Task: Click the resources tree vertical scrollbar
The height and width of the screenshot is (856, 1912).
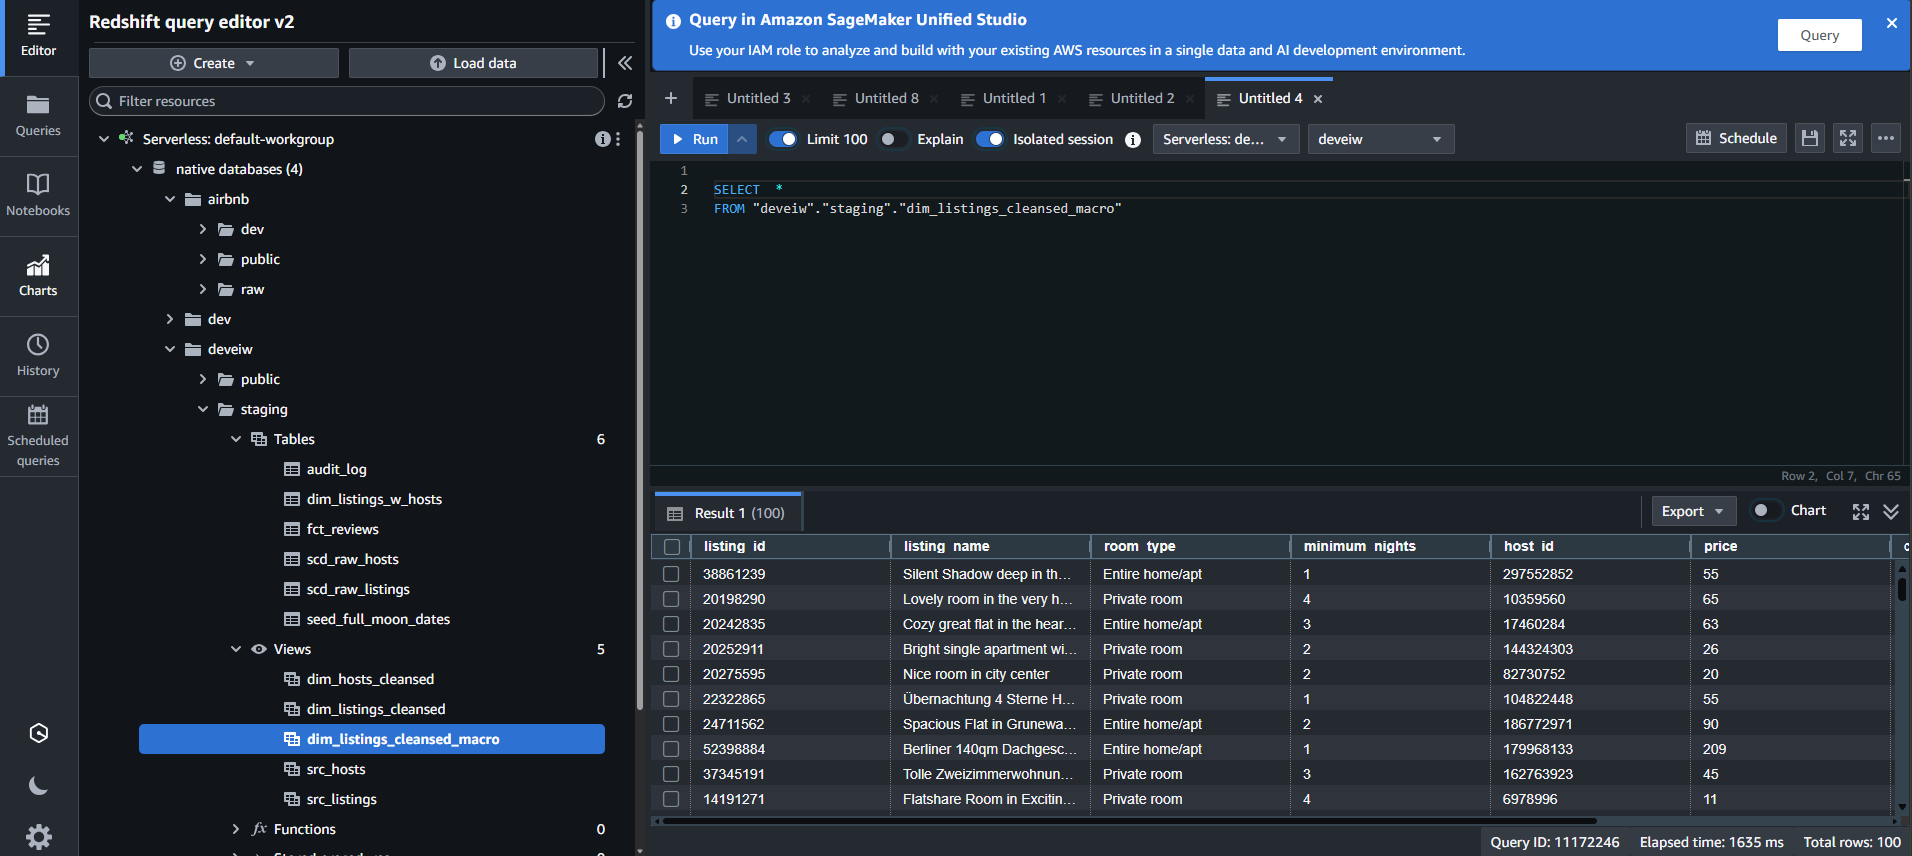Action: point(639,420)
